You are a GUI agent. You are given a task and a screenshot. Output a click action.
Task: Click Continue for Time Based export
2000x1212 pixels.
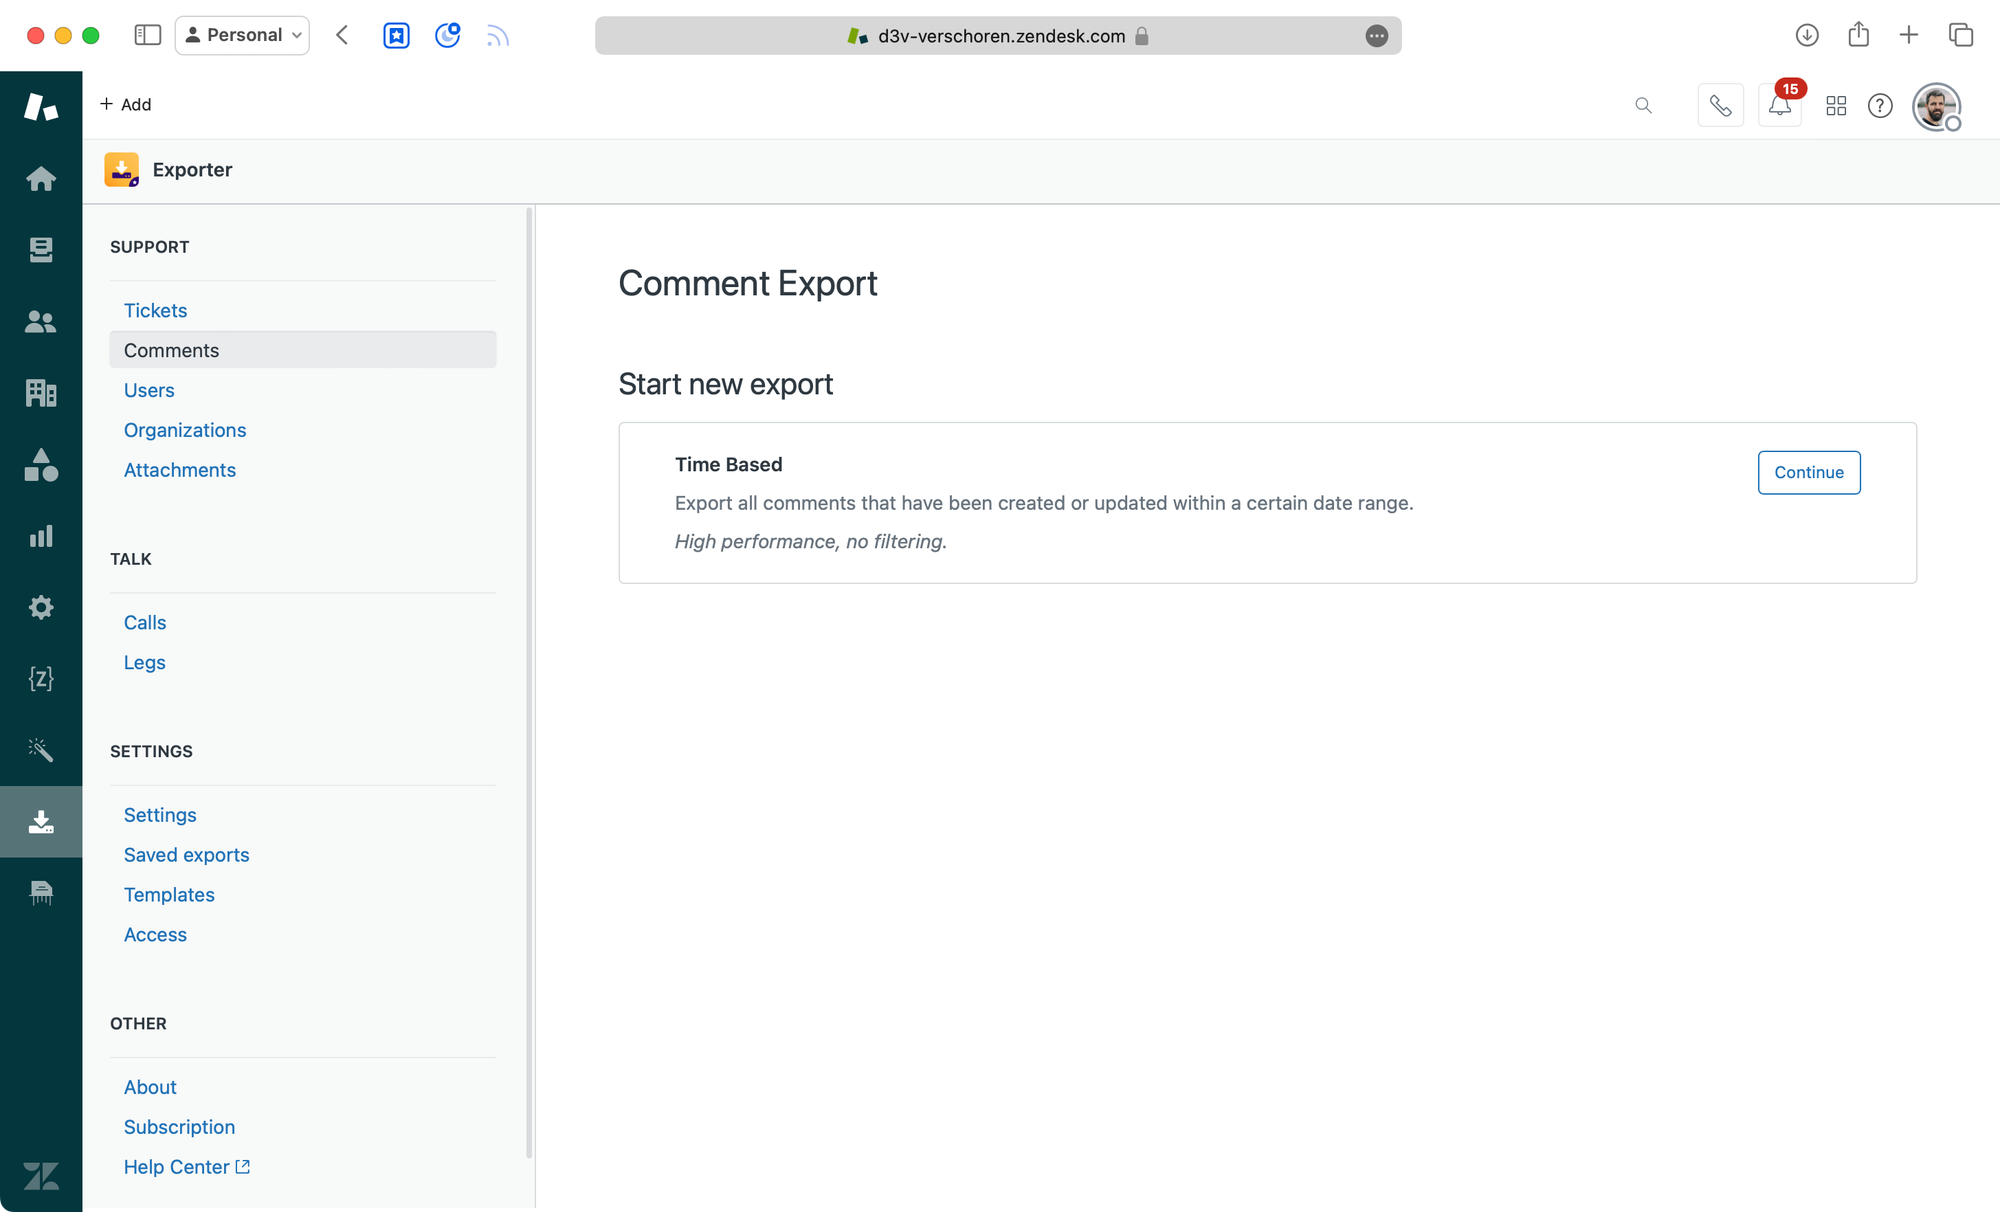tap(1808, 472)
